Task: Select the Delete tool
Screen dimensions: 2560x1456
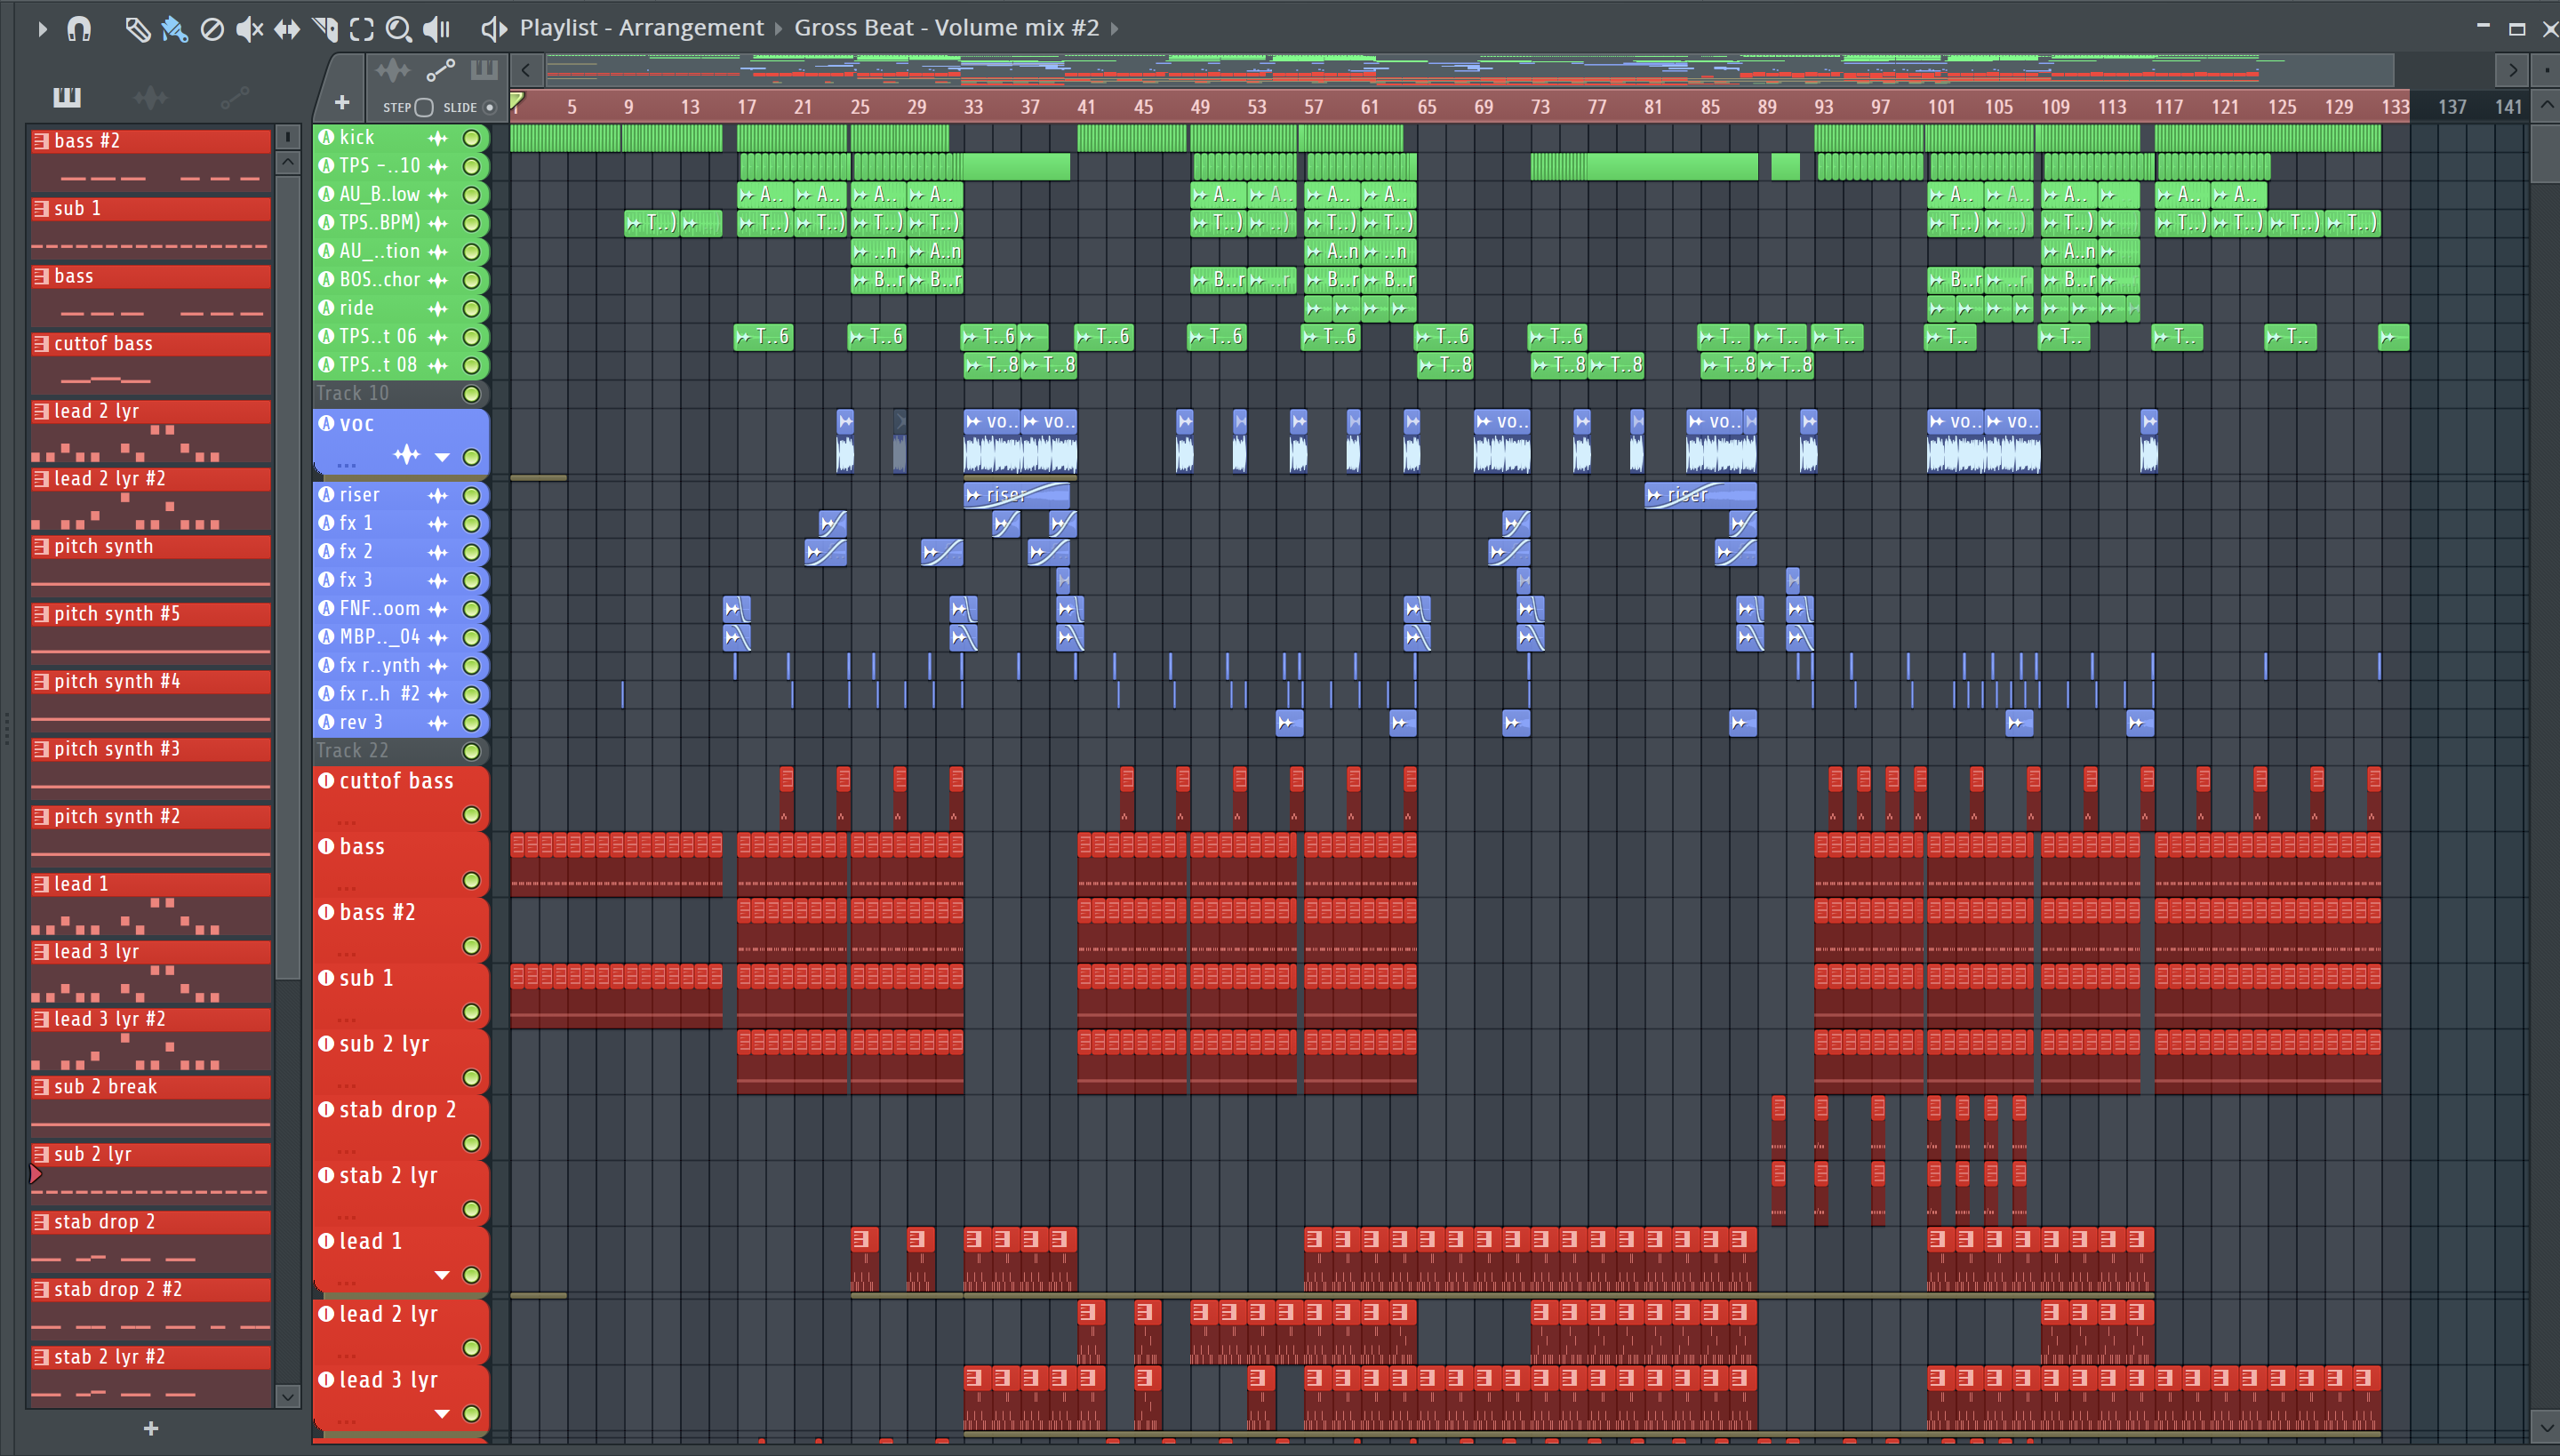Action: coord(212,29)
